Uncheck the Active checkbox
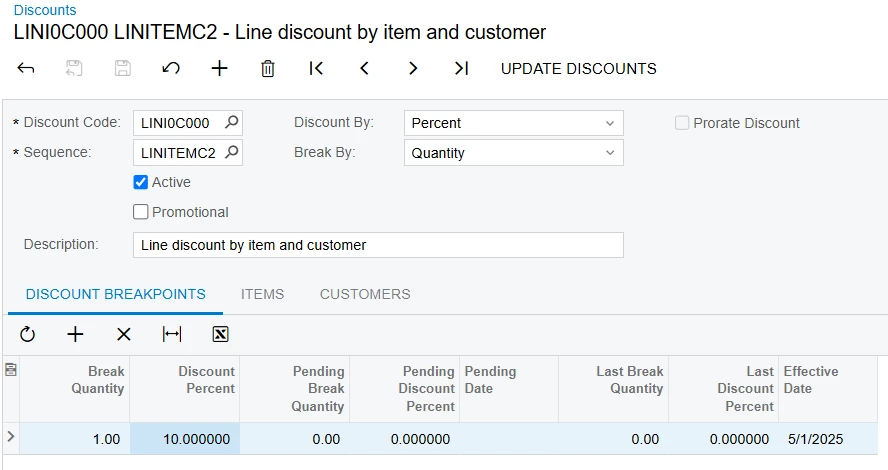The width and height of the screenshot is (888, 470). point(141,183)
